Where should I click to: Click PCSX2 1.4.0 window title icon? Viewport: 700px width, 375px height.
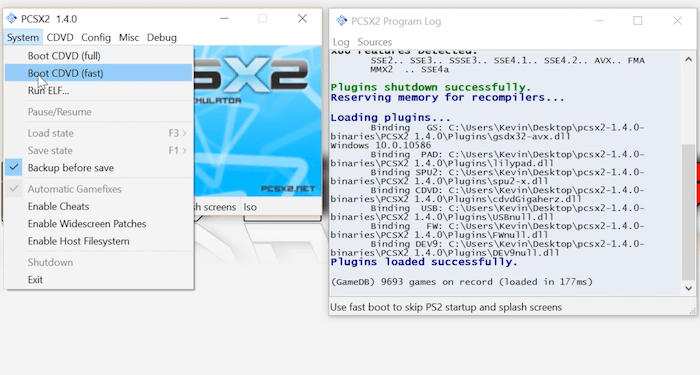point(11,18)
